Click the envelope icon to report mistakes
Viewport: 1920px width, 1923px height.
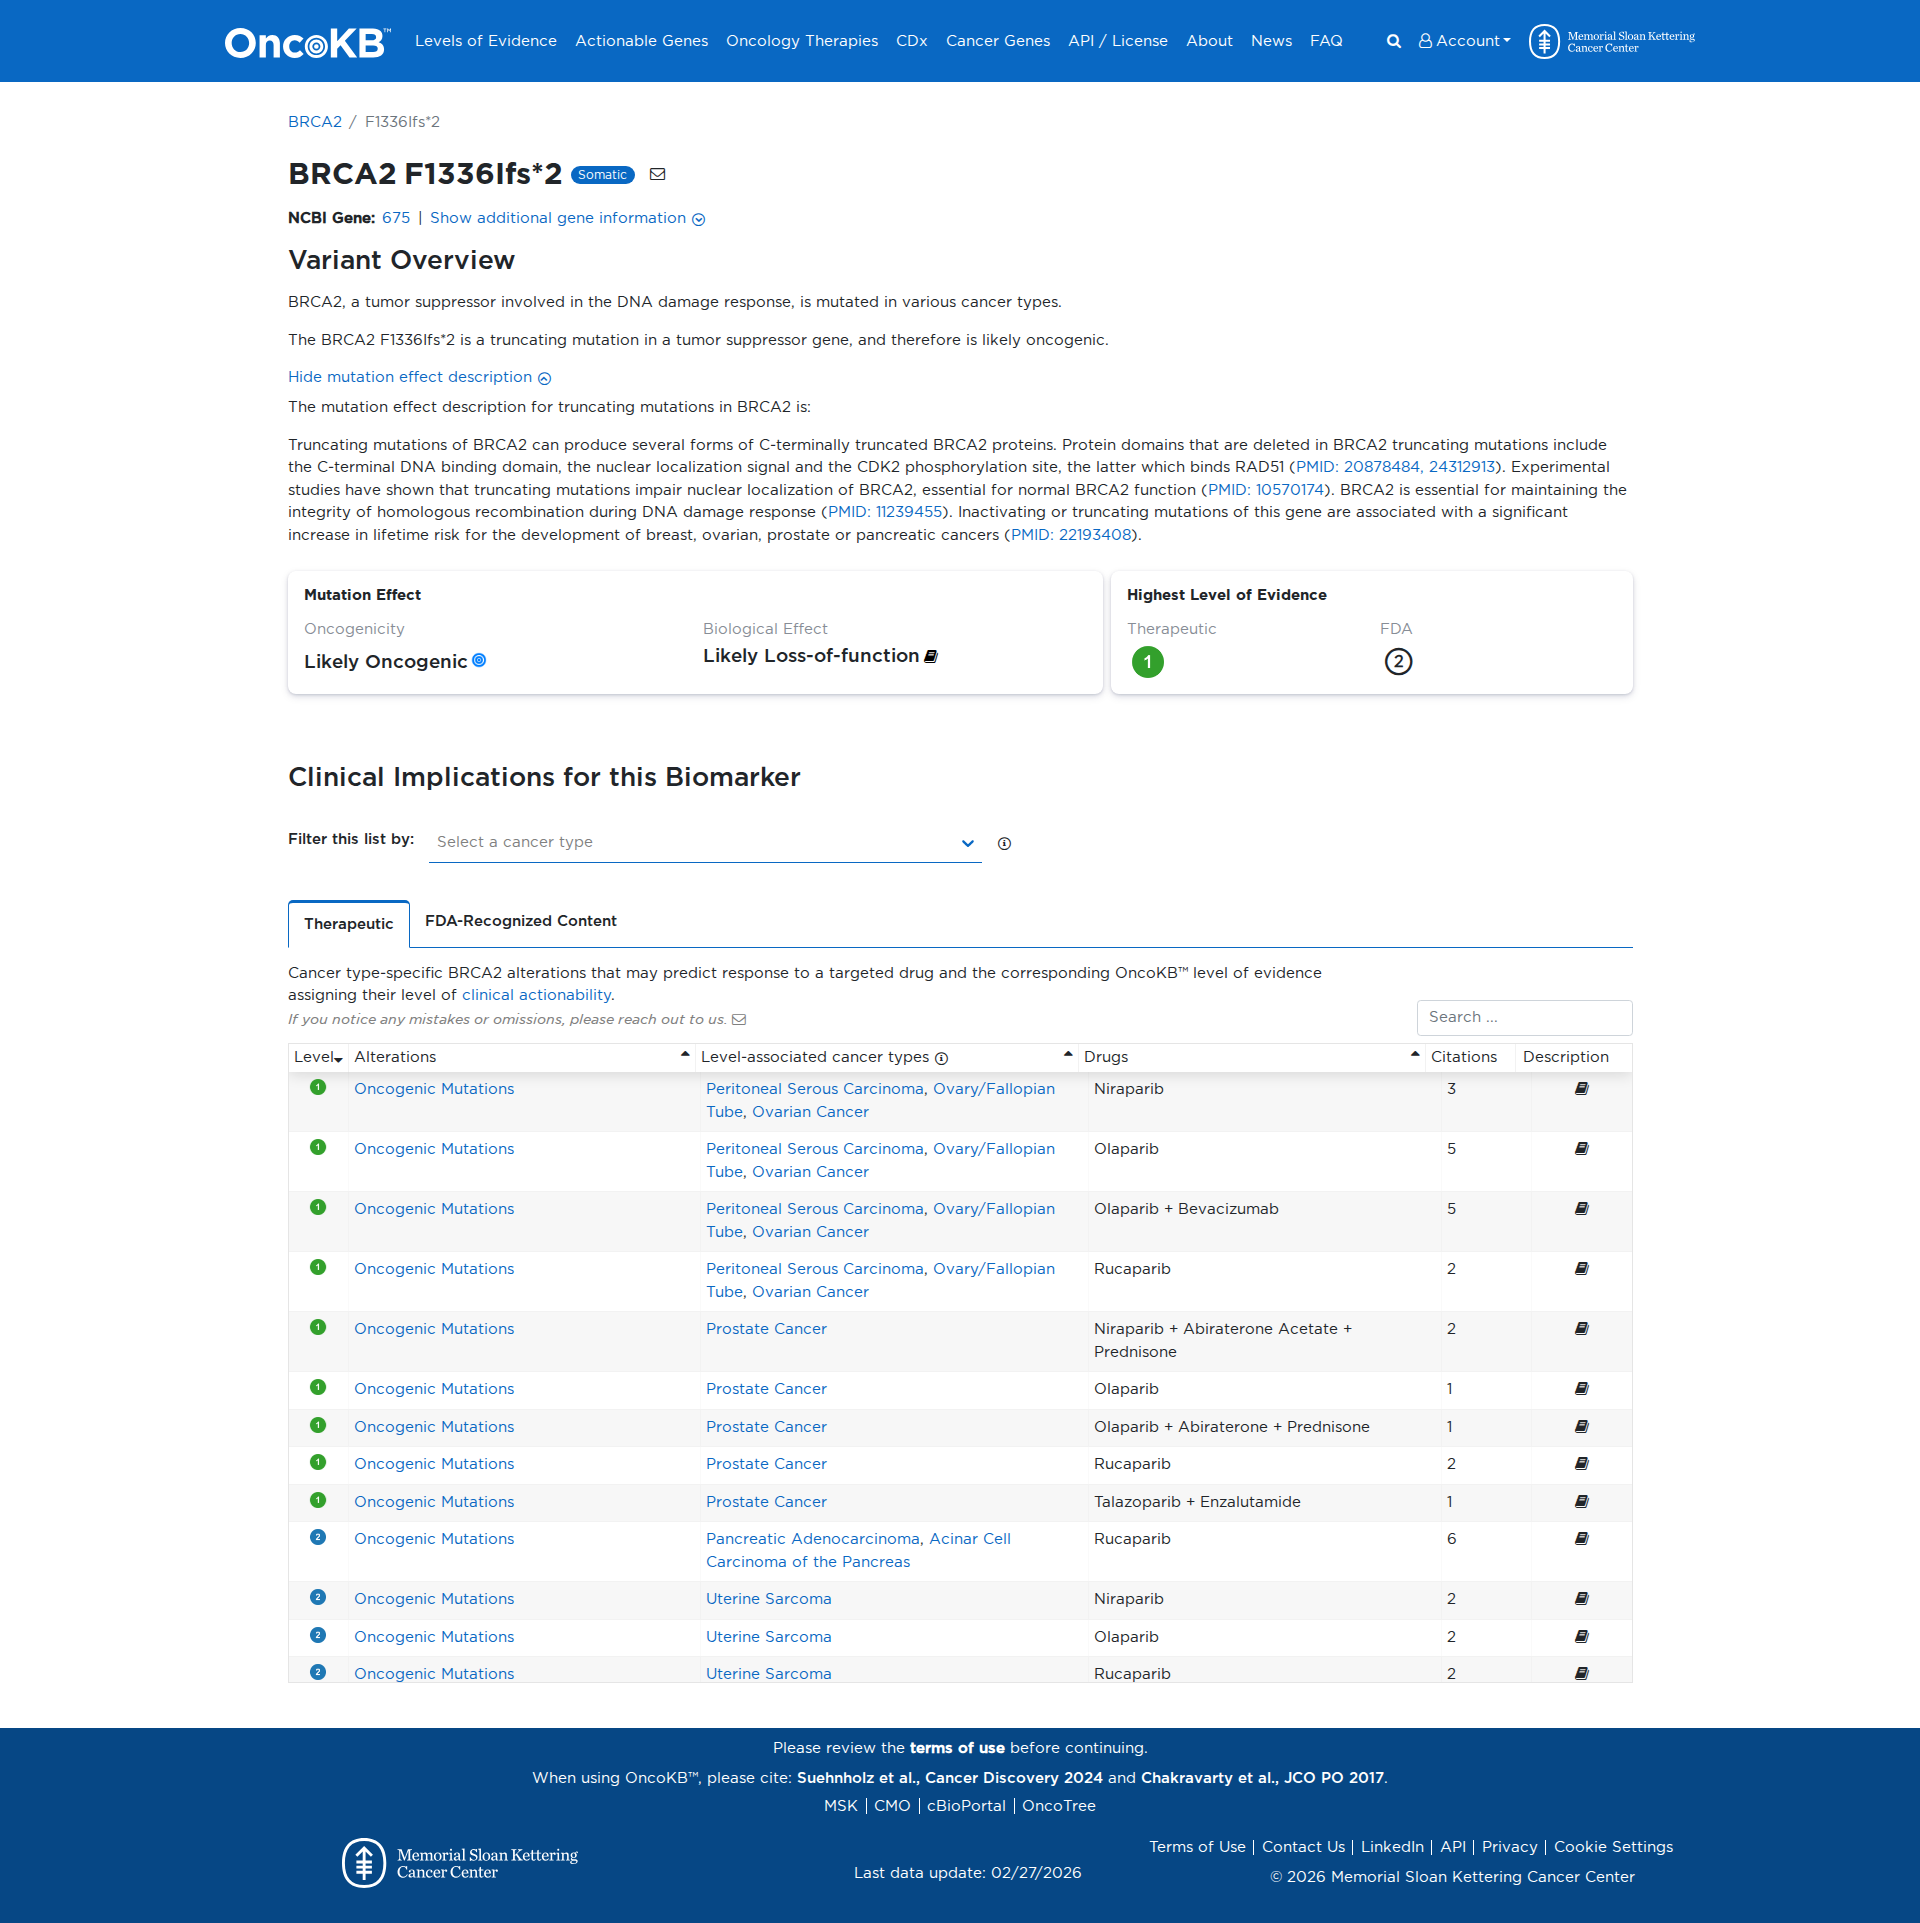pos(738,1019)
